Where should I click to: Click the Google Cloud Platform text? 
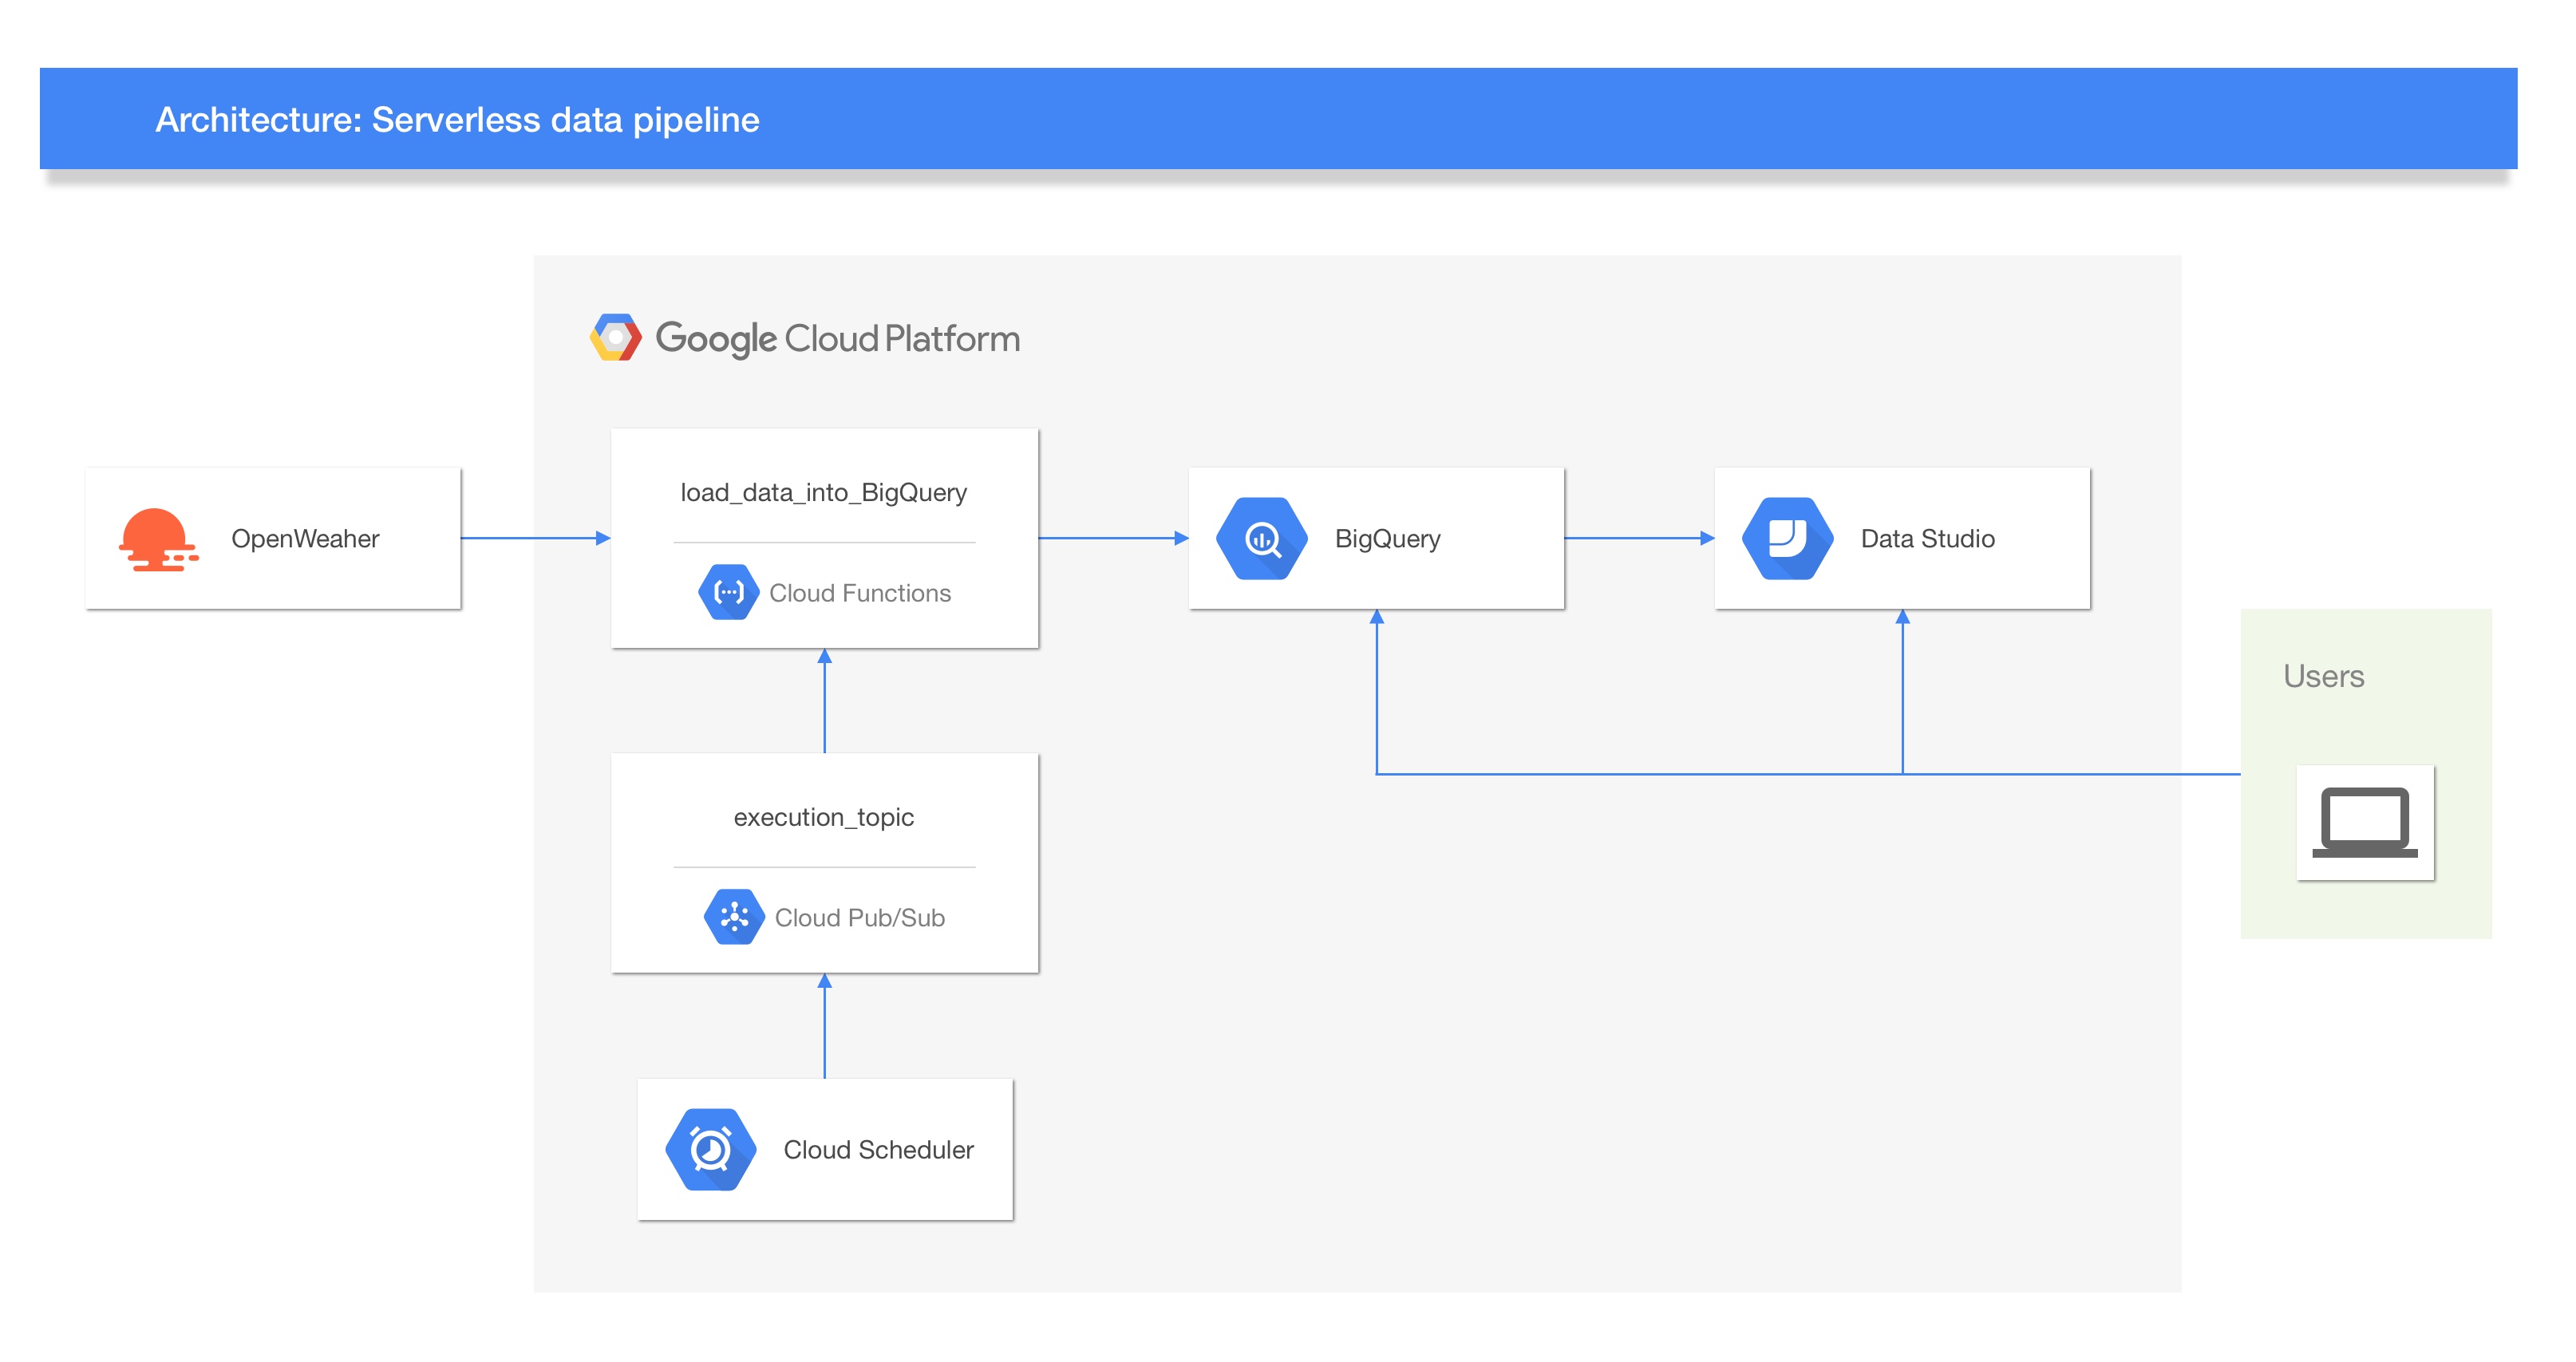pyautogui.click(x=837, y=339)
